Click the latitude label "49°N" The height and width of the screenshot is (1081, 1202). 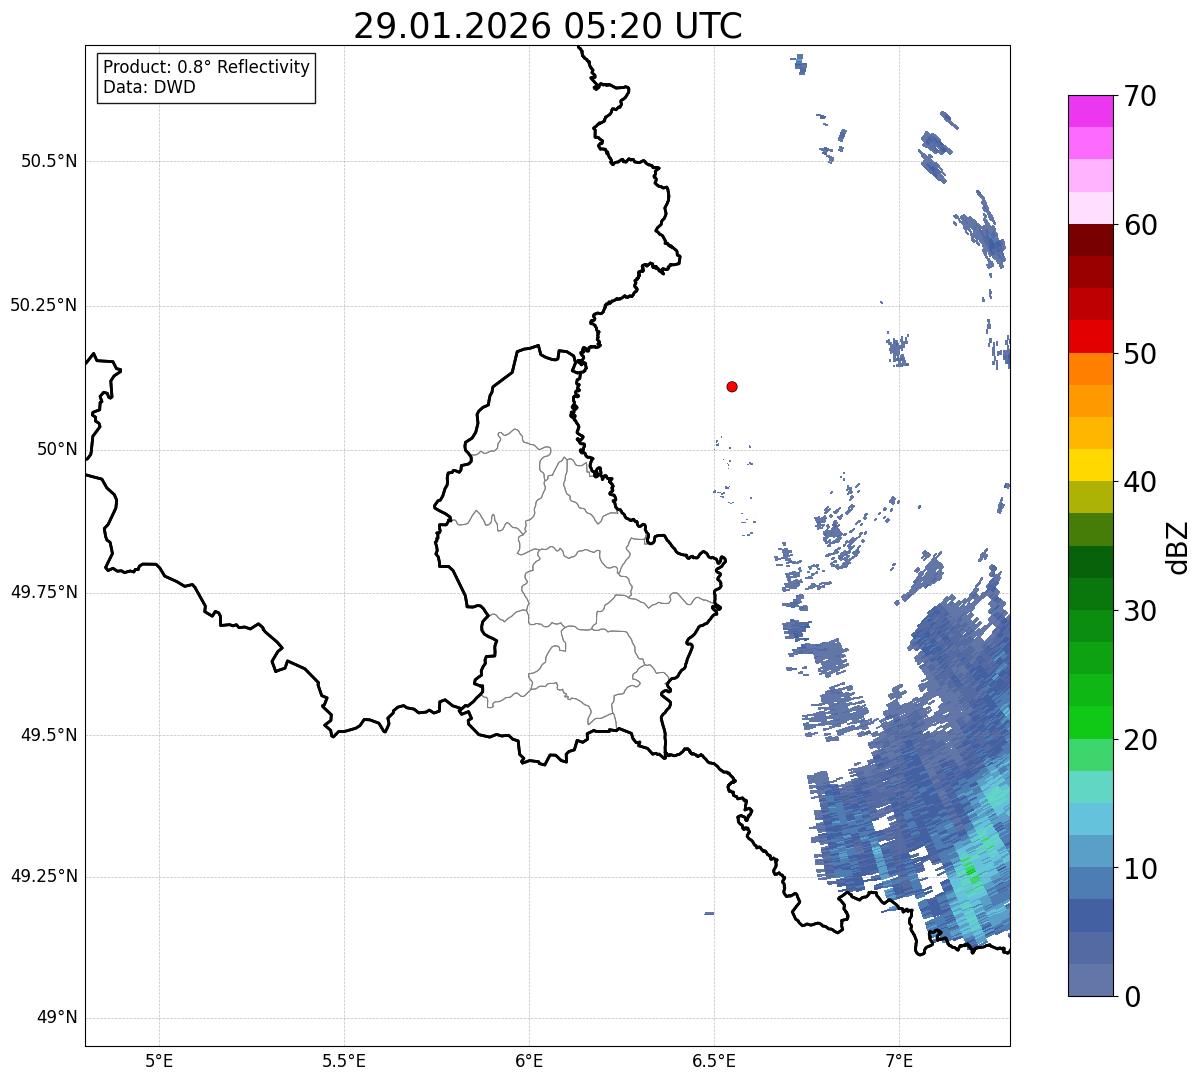(57, 1018)
